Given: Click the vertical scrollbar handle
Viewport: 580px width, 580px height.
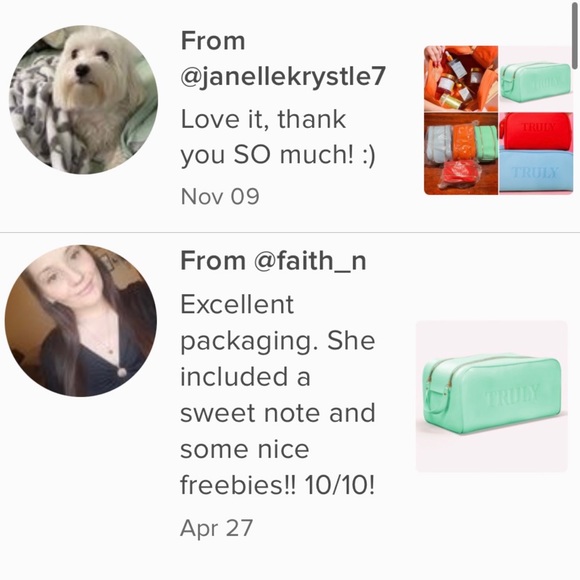Looking at the screenshot, I should (x=574, y=34).
